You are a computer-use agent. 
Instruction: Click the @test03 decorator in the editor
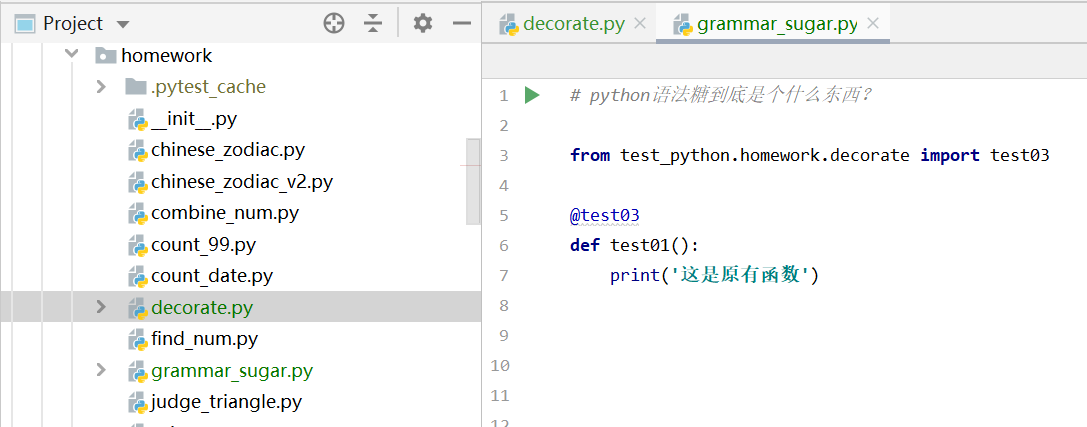click(604, 215)
